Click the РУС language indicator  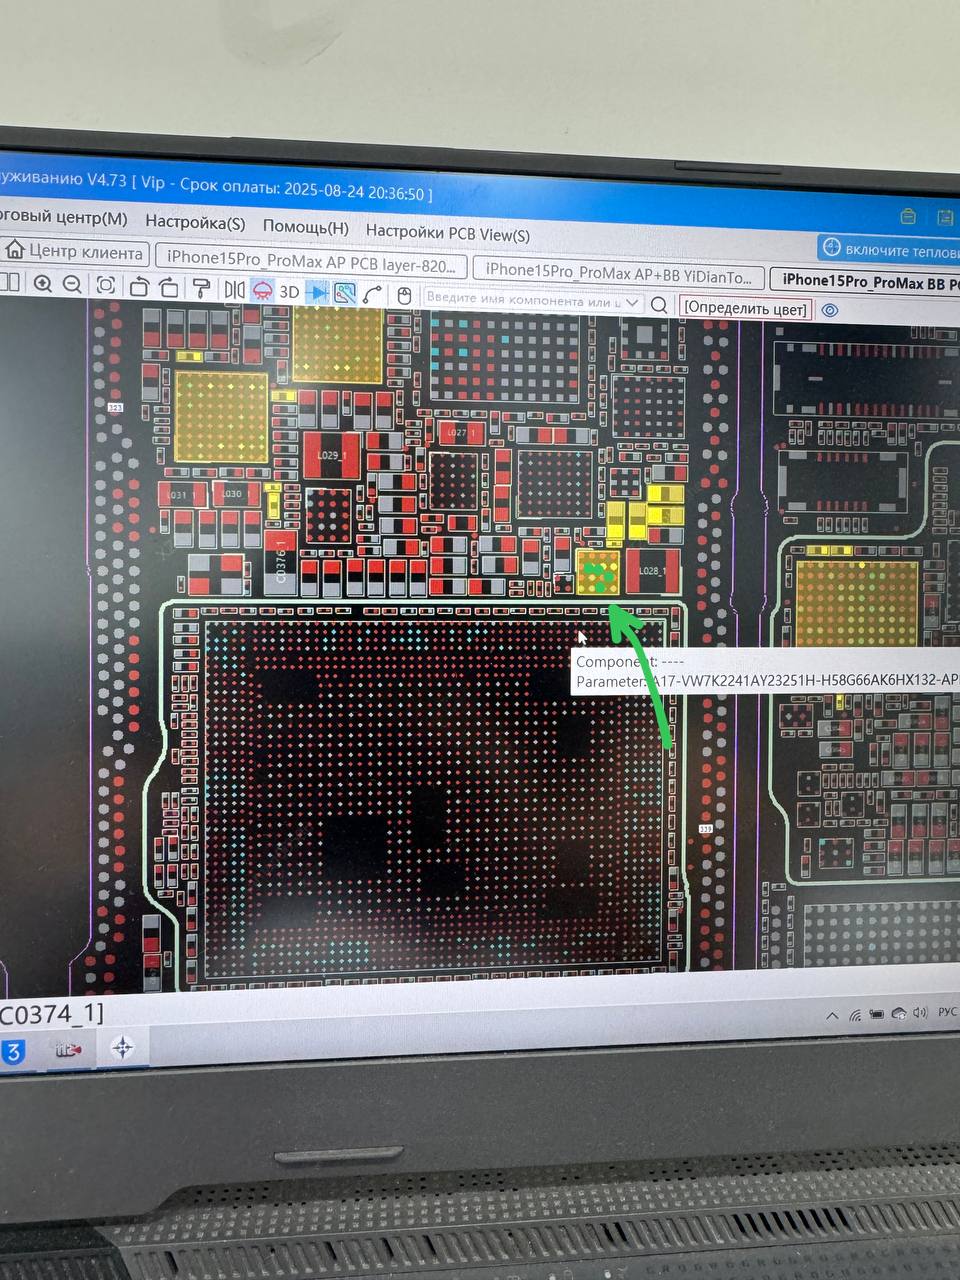point(948,1012)
